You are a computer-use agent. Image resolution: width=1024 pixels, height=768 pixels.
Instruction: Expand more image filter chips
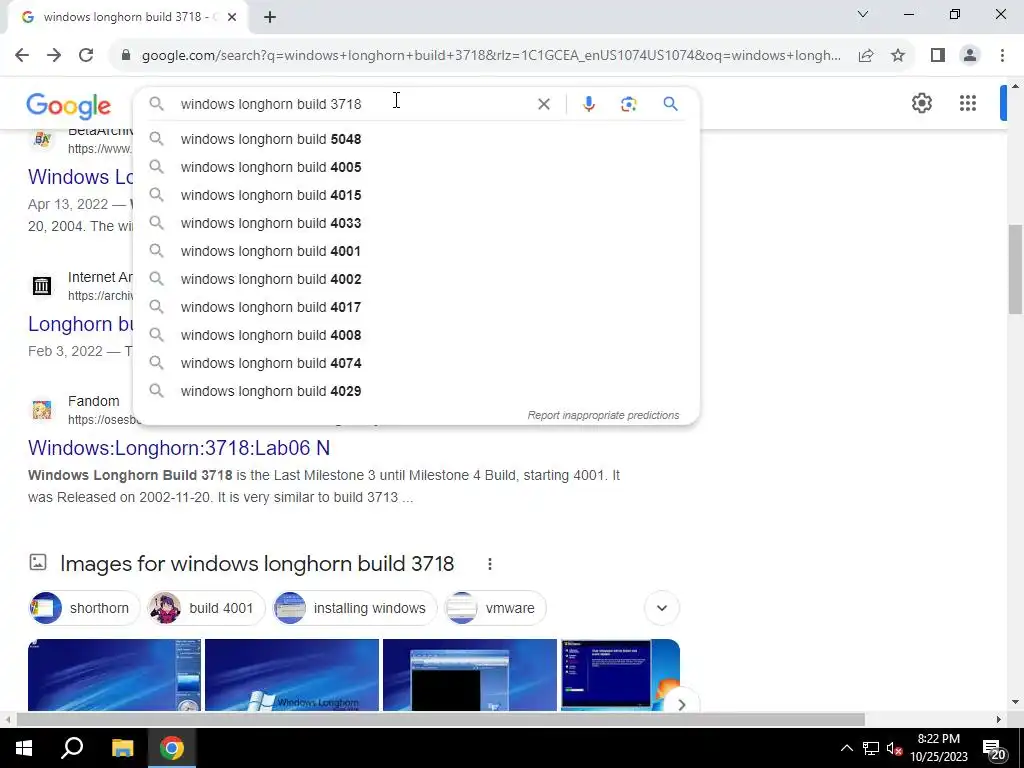click(x=662, y=608)
